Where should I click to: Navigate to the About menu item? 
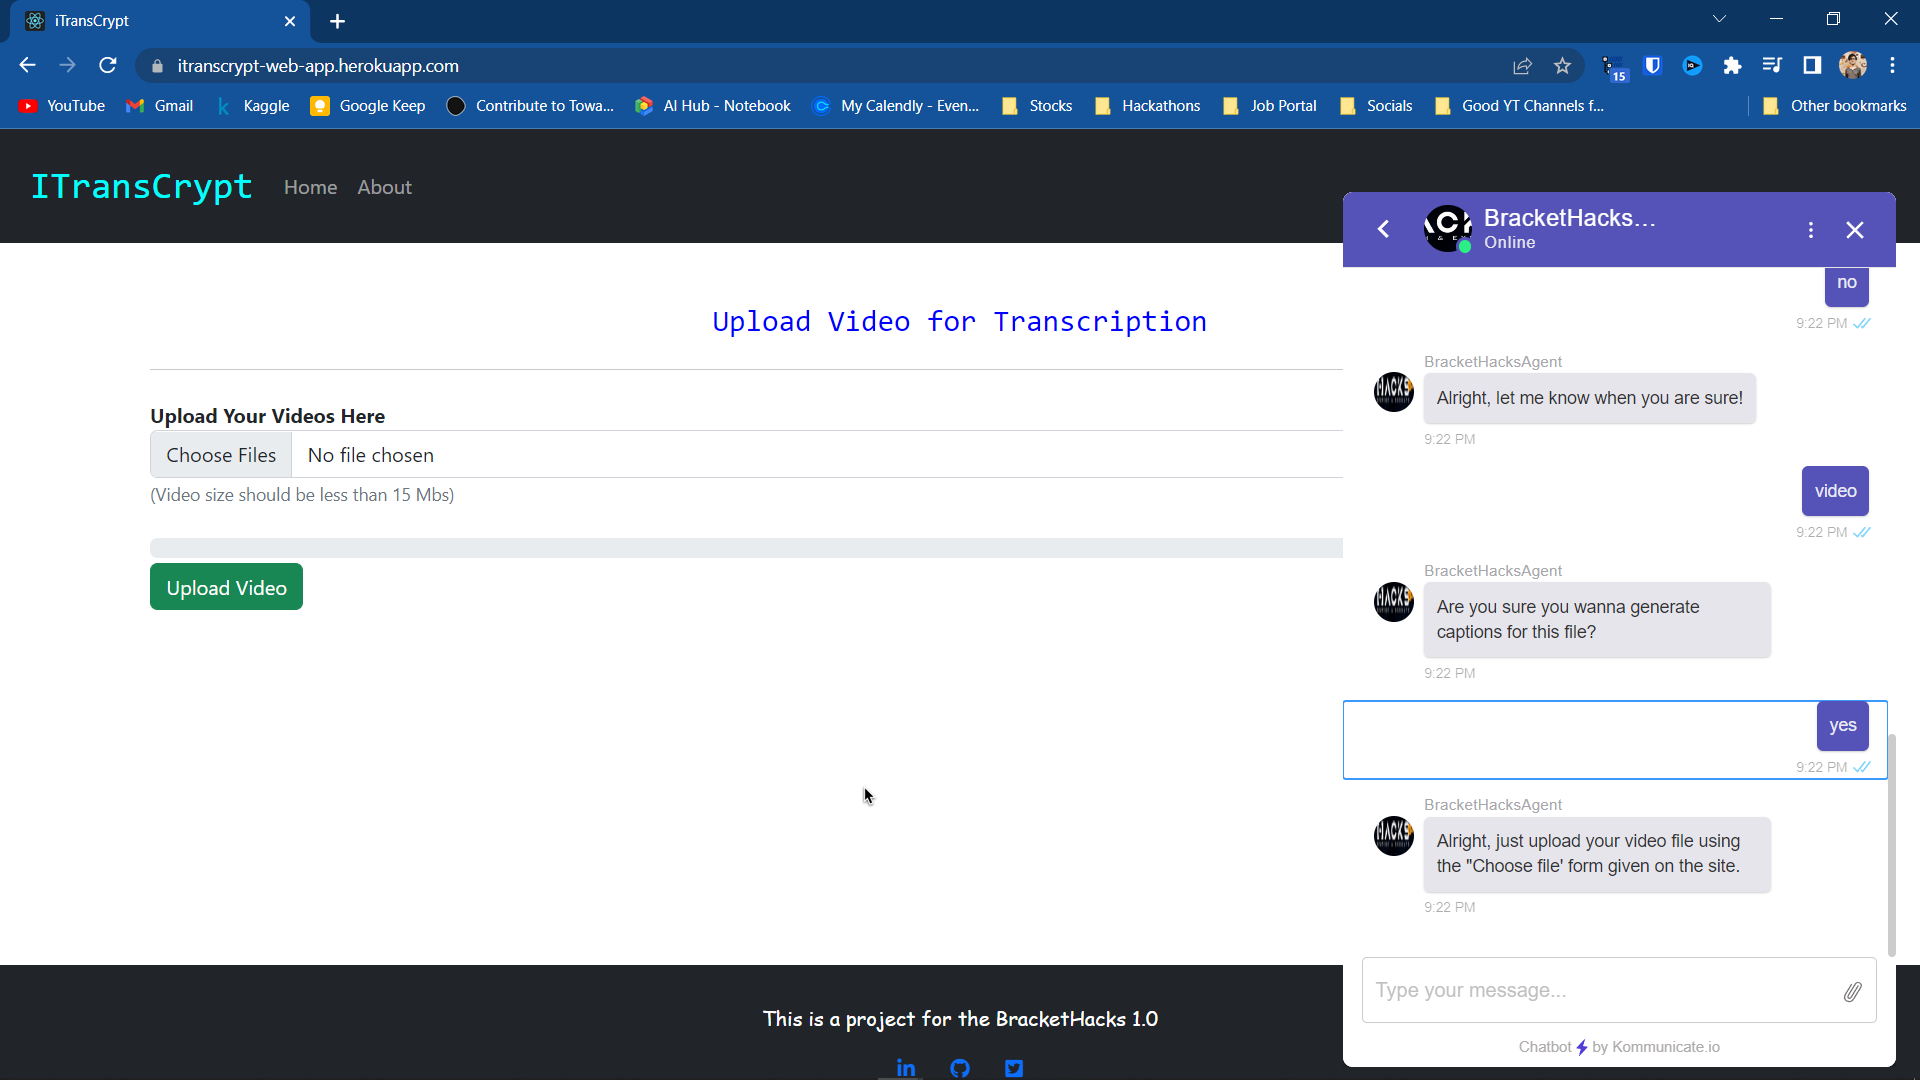pyautogui.click(x=384, y=187)
